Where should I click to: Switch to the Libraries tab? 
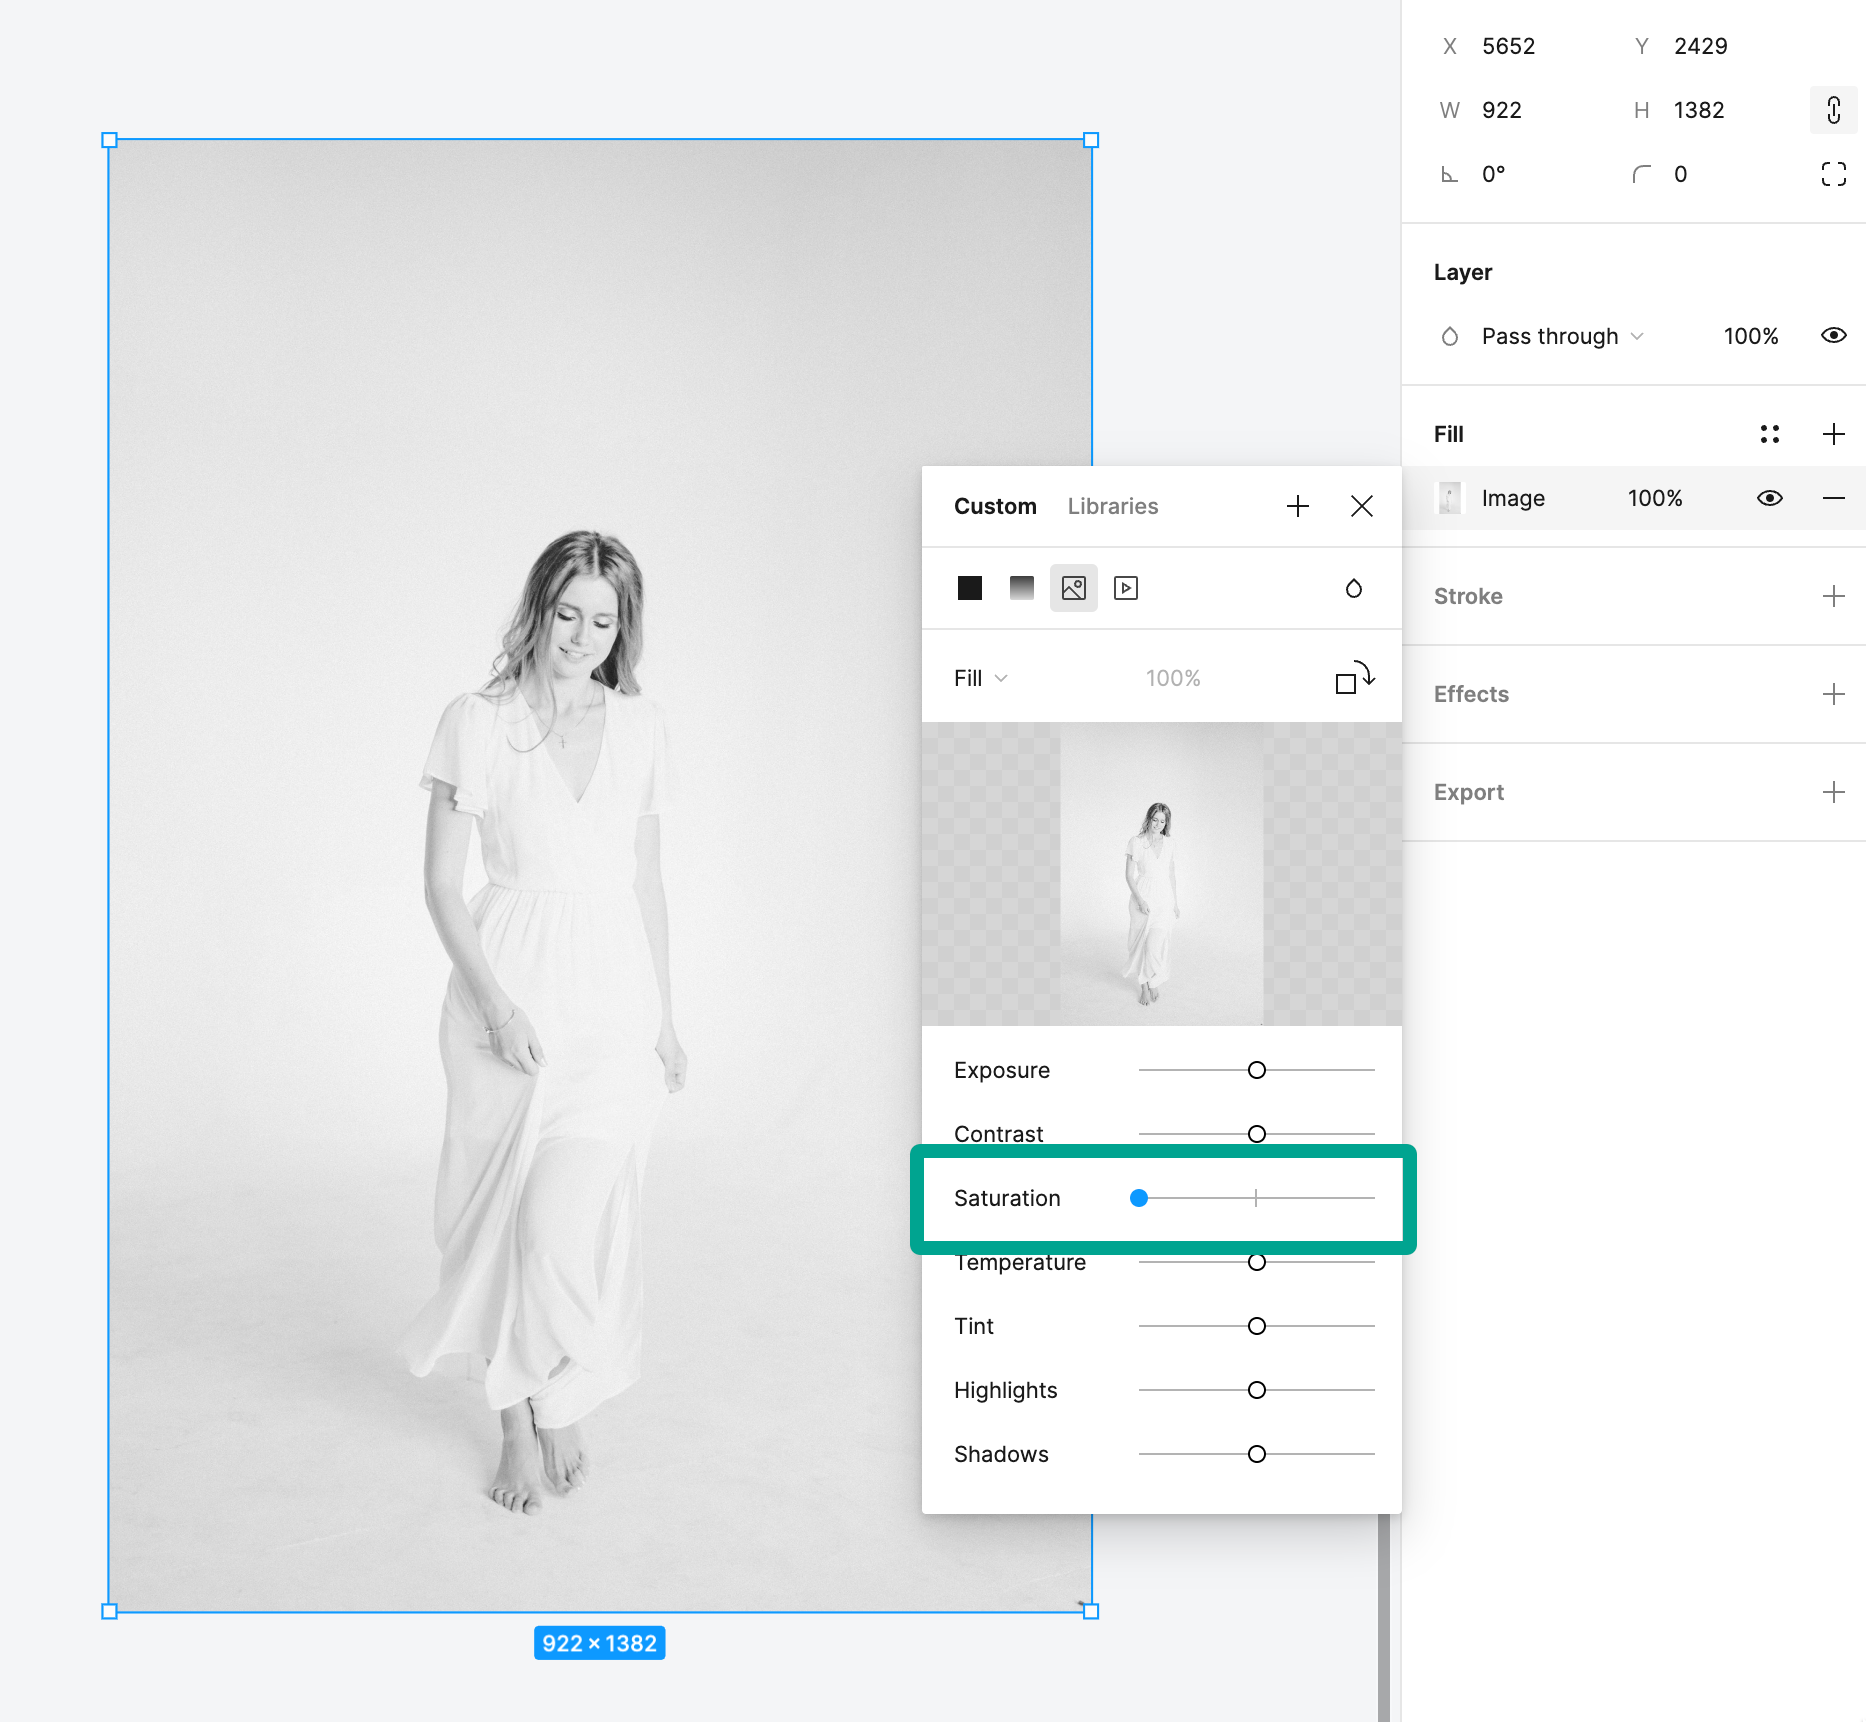tap(1112, 506)
